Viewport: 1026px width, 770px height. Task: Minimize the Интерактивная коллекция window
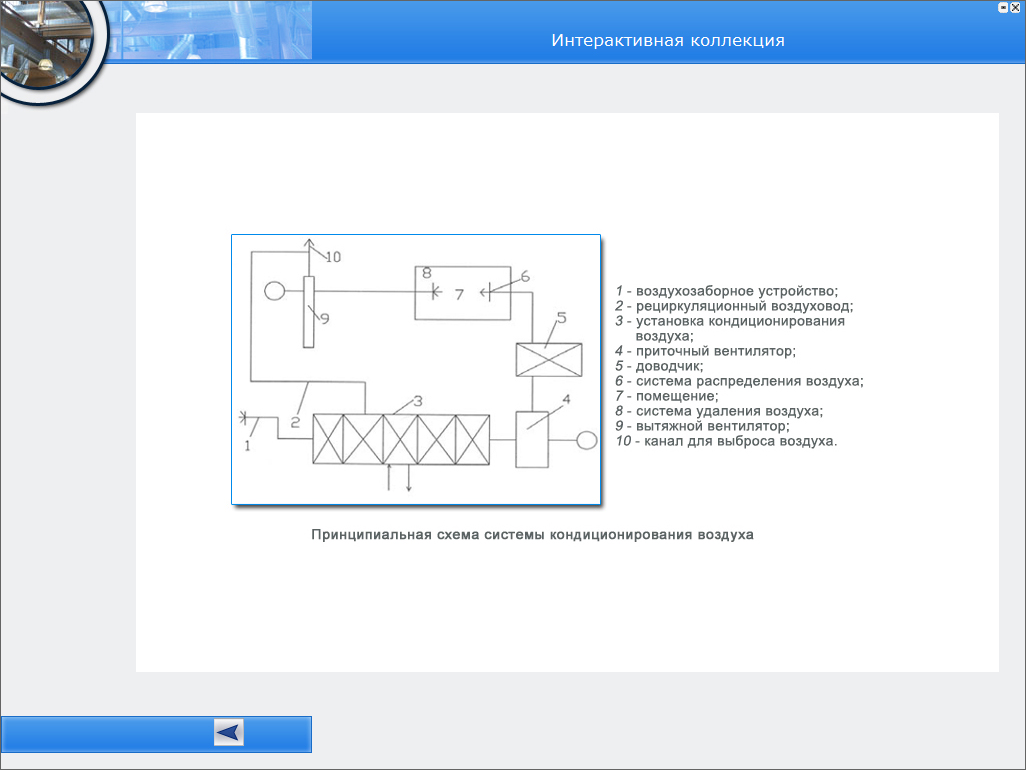coord(1002,6)
